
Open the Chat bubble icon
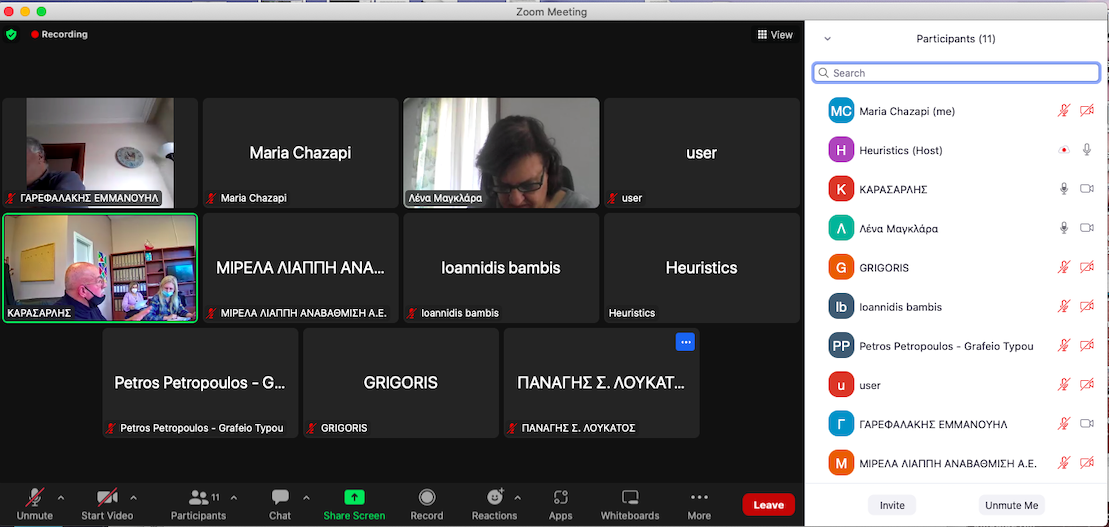(280, 497)
